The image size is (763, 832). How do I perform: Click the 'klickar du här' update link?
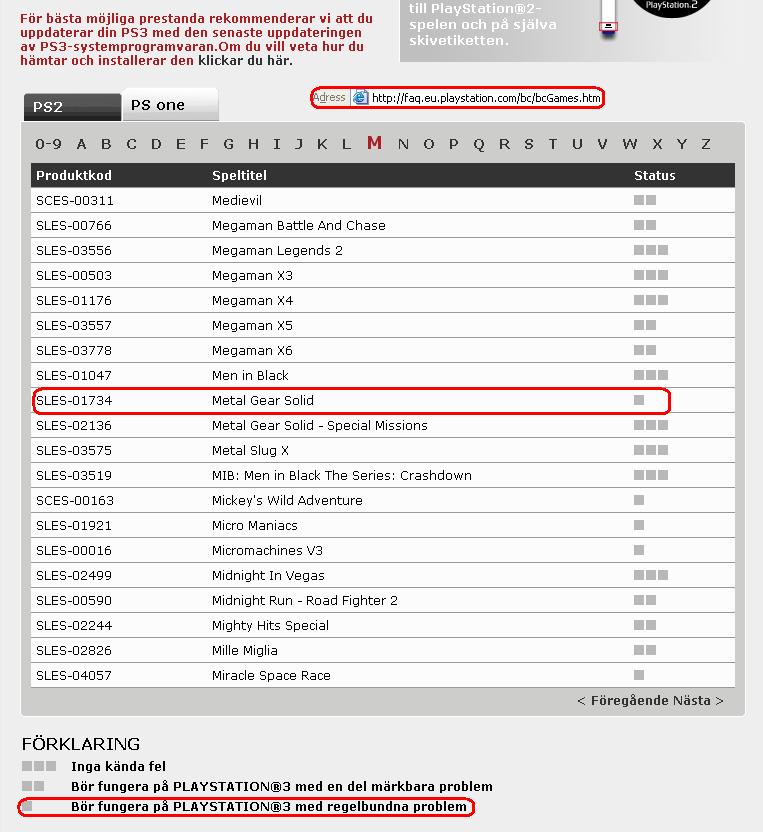coord(245,60)
